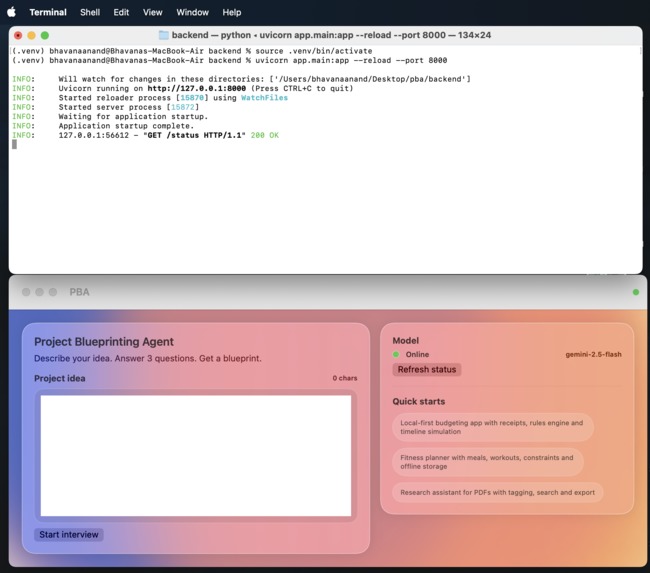Click the 200 OK status in Terminal
The width and height of the screenshot is (650, 573).
coord(264,135)
